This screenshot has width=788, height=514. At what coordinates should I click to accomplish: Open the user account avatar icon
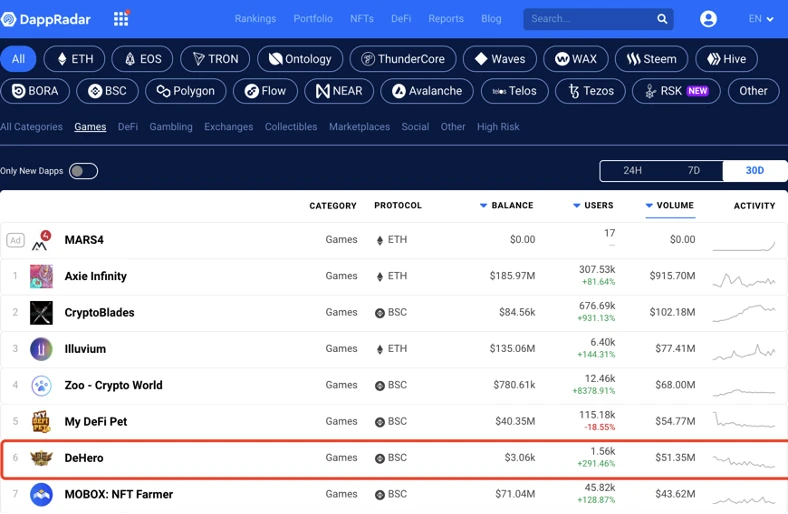[708, 19]
